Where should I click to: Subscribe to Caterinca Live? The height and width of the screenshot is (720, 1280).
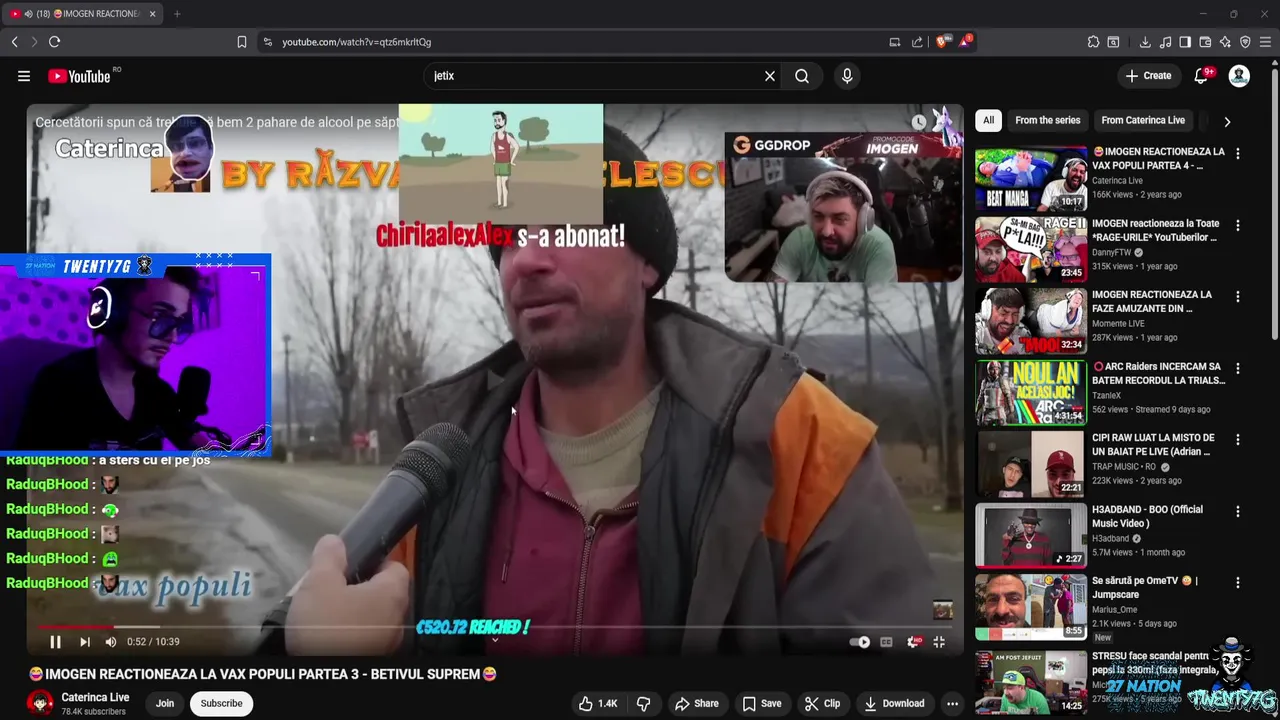[221, 703]
